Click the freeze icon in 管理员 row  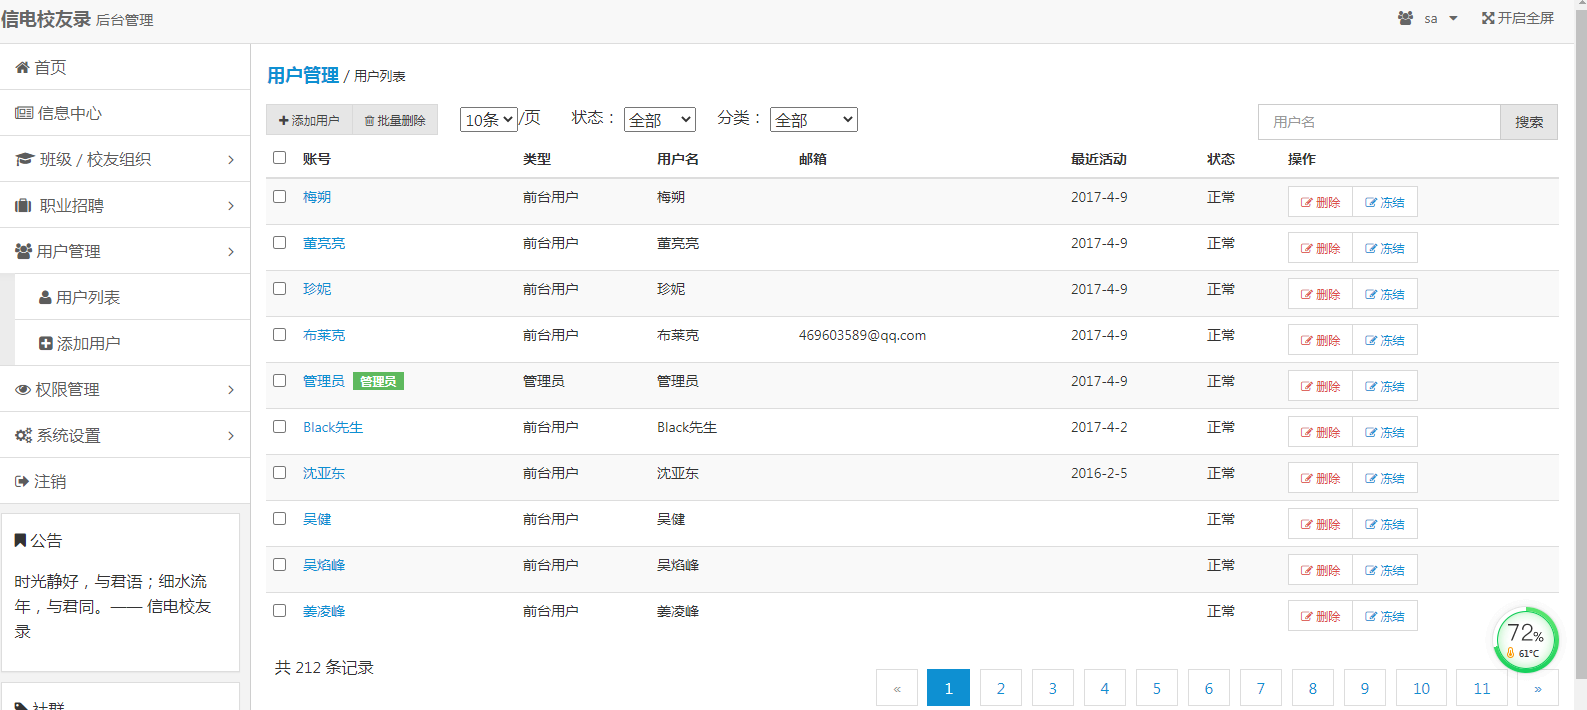(x=1371, y=387)
